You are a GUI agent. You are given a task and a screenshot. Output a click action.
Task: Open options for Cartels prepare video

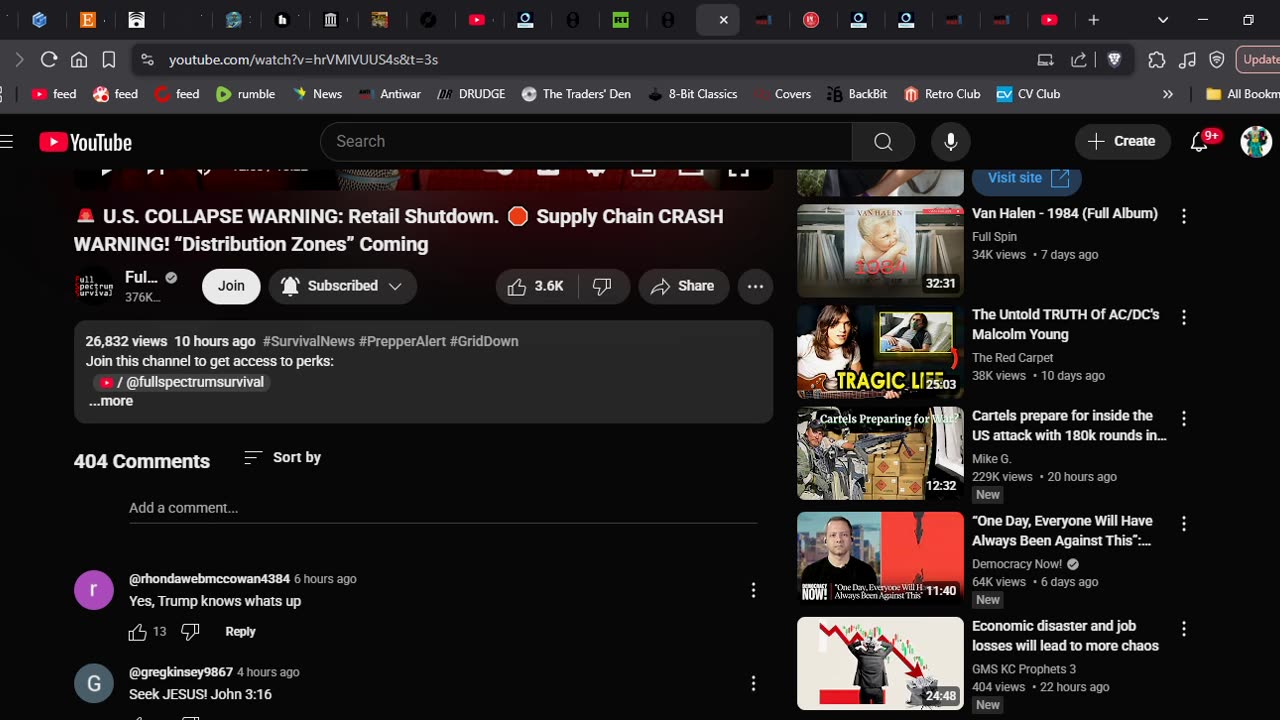click(x=1184, y=418)
